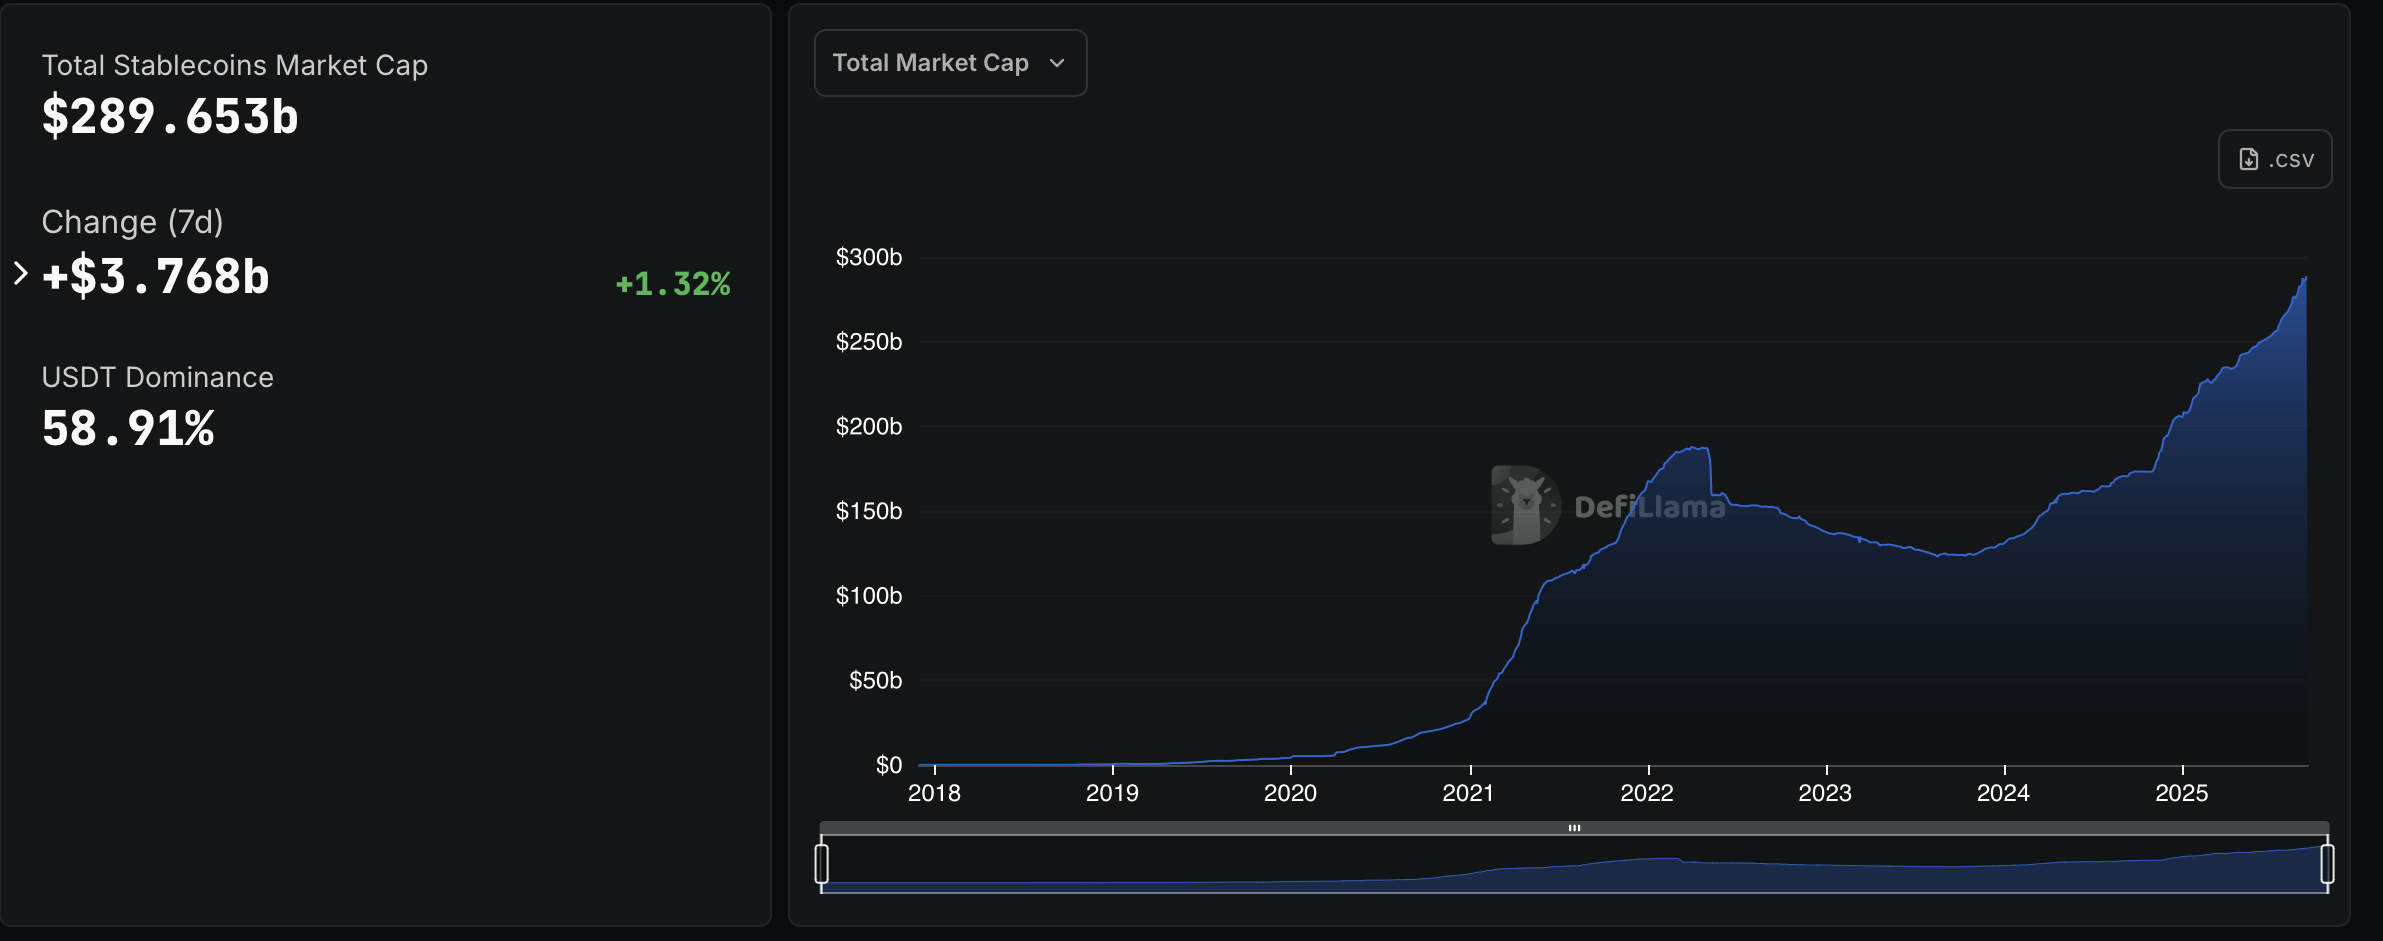Screen dimensions: 2383x941
Task: Click the 2025 label on the x-axis
Action: (2183, 792)
